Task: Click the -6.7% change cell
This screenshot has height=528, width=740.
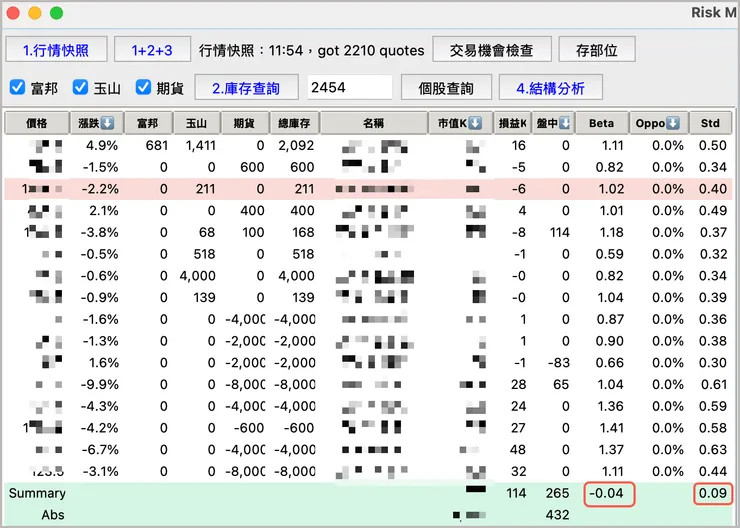Action: pyautogui.click(x=99, y=450)
